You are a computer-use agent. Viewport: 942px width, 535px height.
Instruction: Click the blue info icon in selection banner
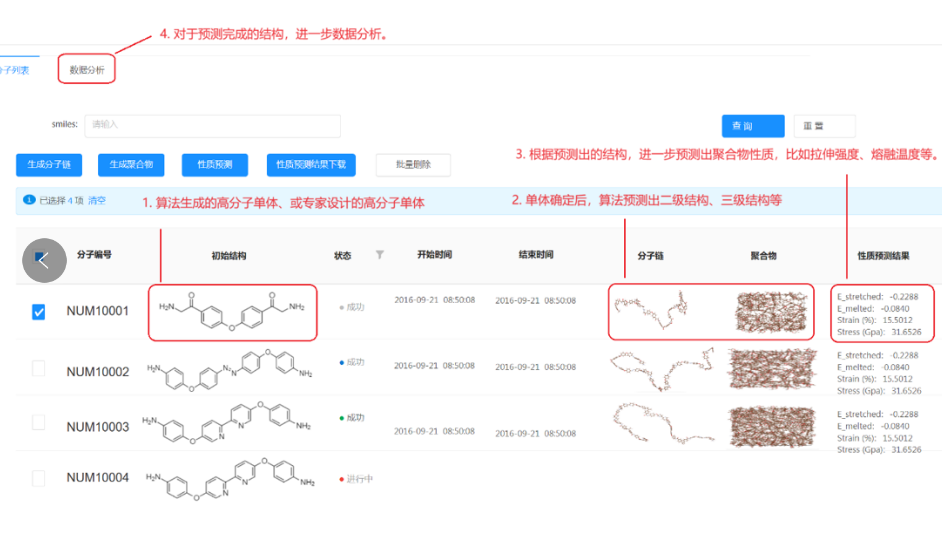[x=29, y=201]
